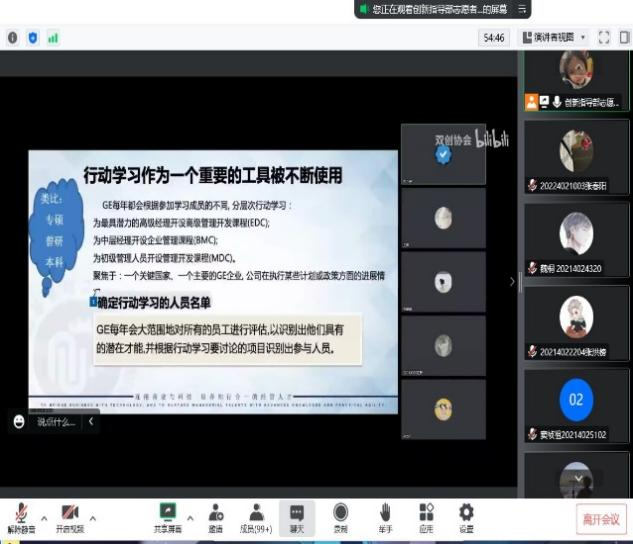The image size is (633, 544).
Task: Click the chat input box (说点什么)
Action: (55, 422)
